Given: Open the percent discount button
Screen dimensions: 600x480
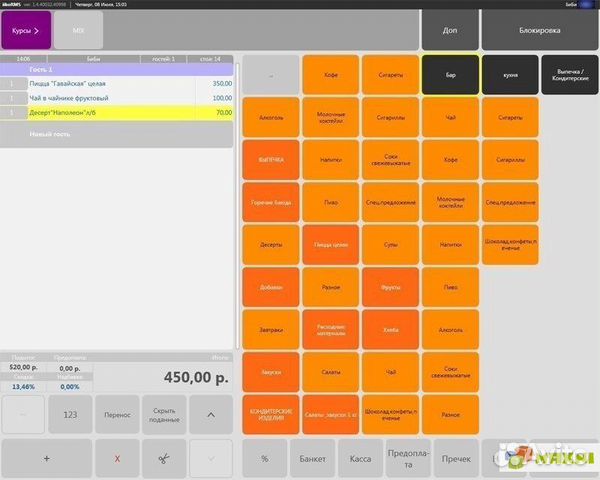Looking at the screenshot, I should coord(264,457).
